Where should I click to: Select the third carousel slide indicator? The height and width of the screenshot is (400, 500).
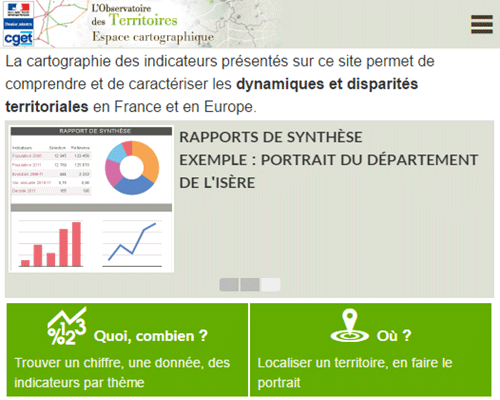click(x=270, y=285)
